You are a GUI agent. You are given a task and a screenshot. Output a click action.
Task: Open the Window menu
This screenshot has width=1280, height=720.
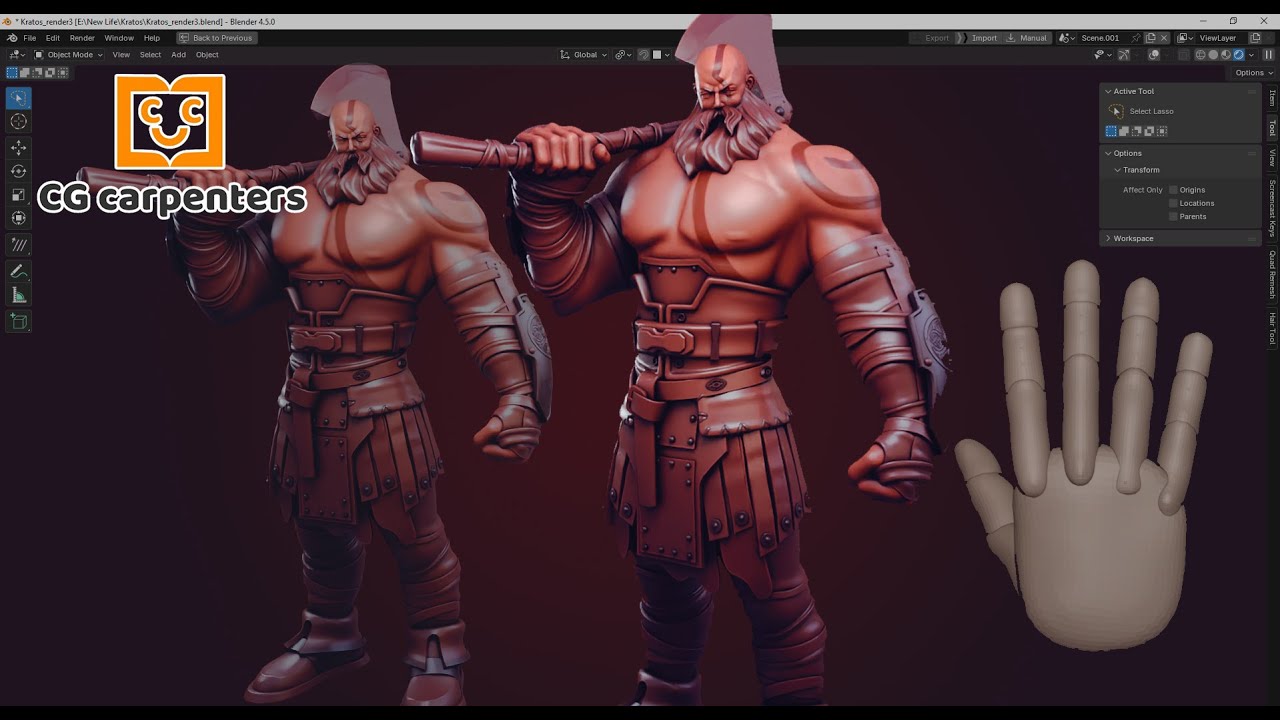(119, 38)
